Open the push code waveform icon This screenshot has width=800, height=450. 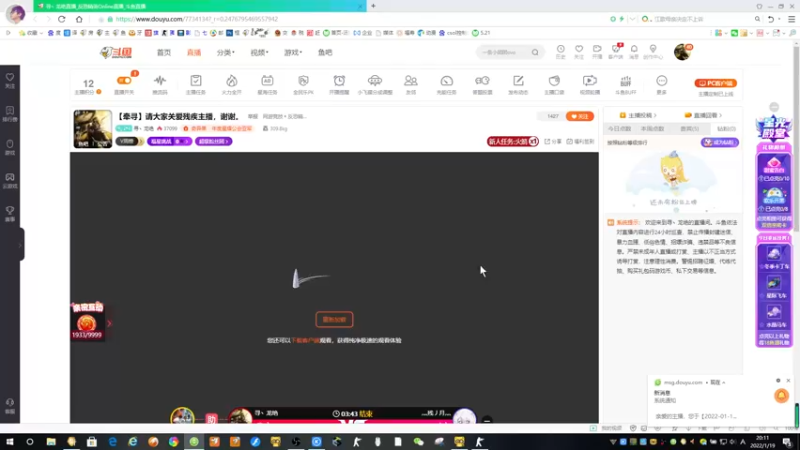pyautogui.click(x=160, y=81)
